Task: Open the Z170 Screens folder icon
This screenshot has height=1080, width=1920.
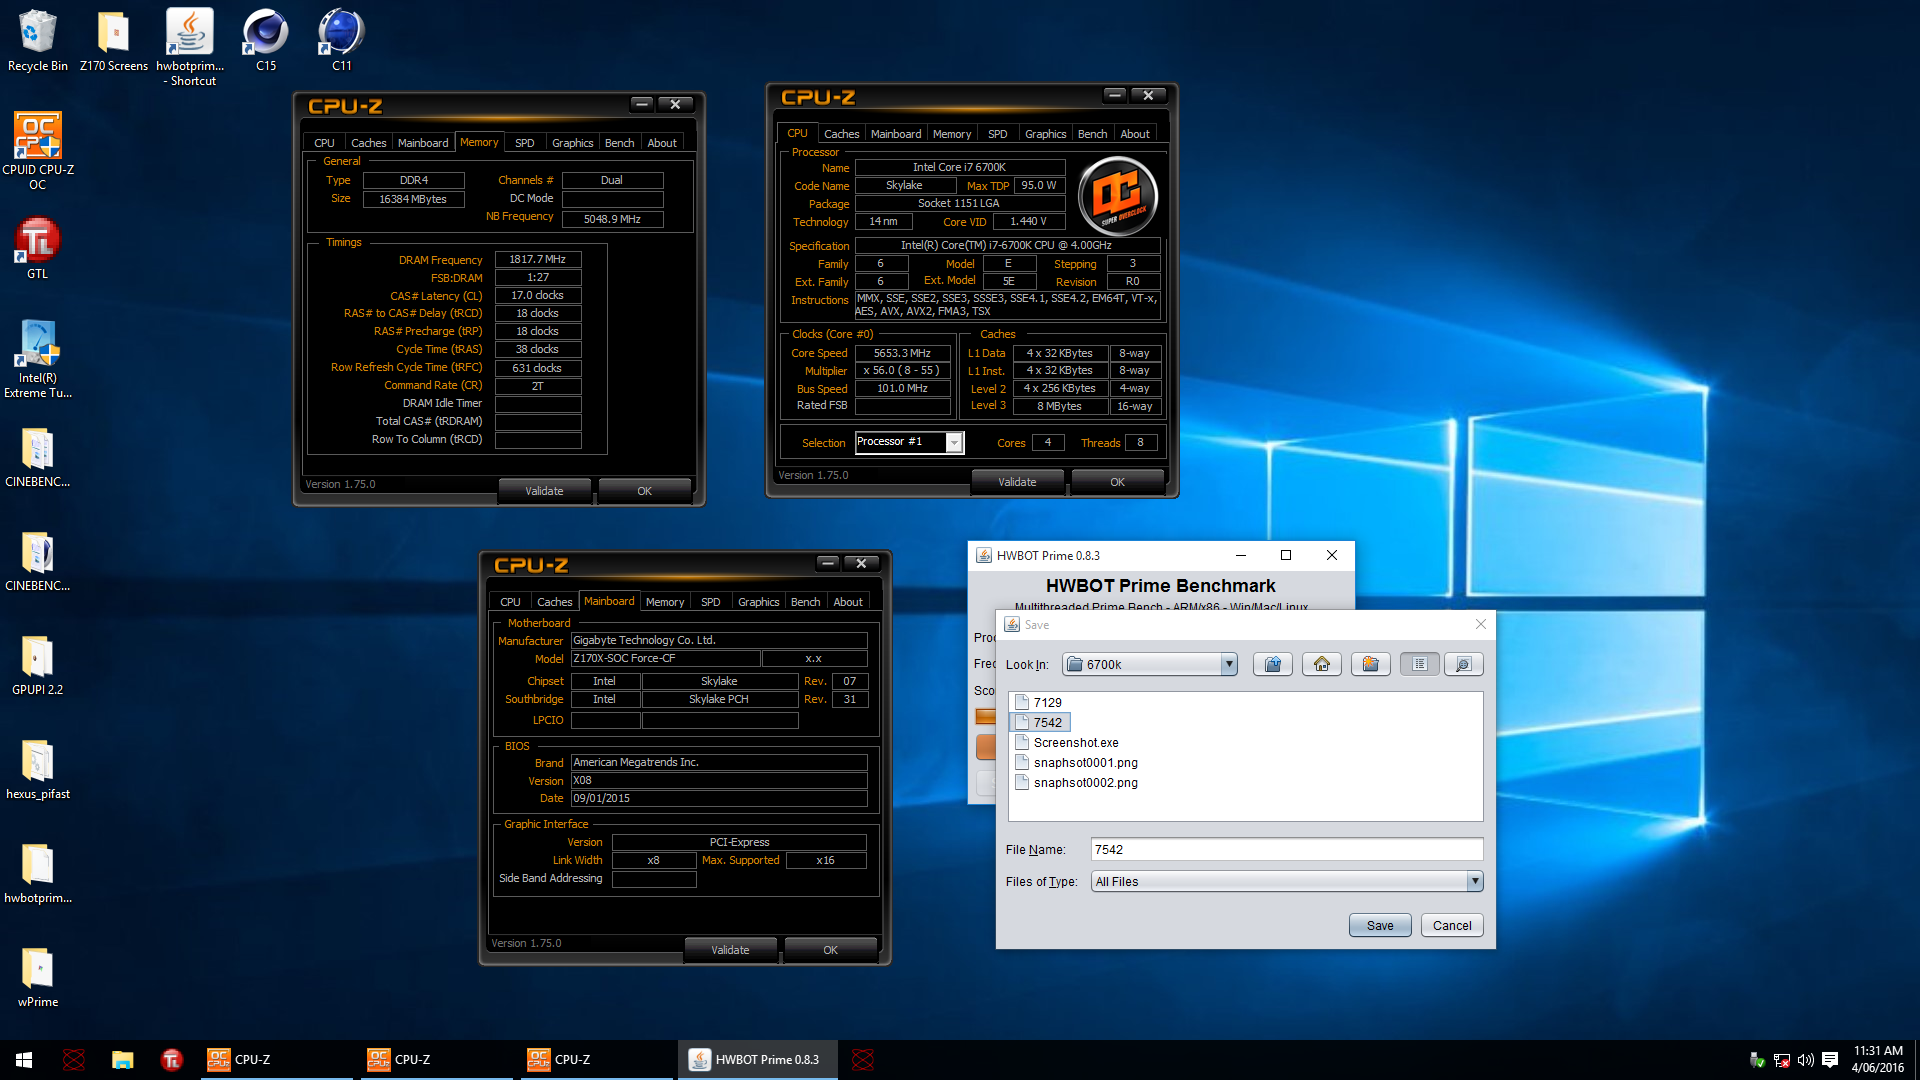Action: 114,41
